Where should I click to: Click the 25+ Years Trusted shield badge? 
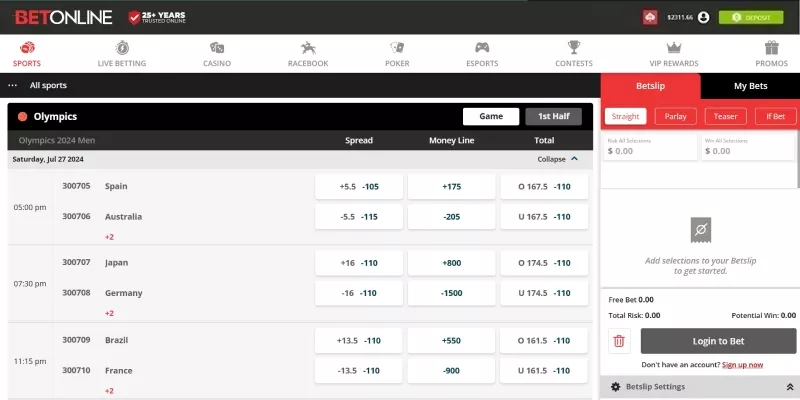(x=157, y=17)
